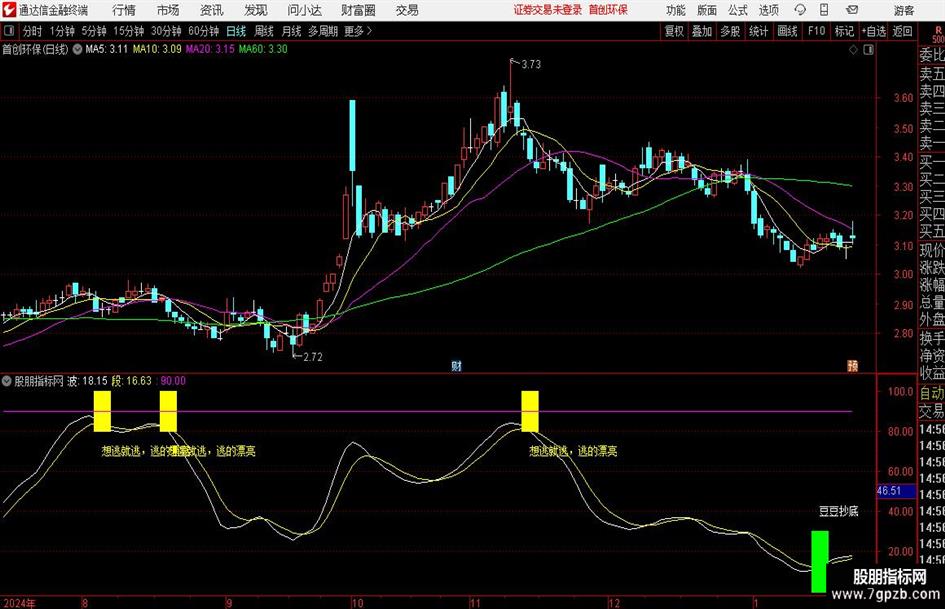
Task: Switch to 30分钟 period tab
Action: coord(166,31)
